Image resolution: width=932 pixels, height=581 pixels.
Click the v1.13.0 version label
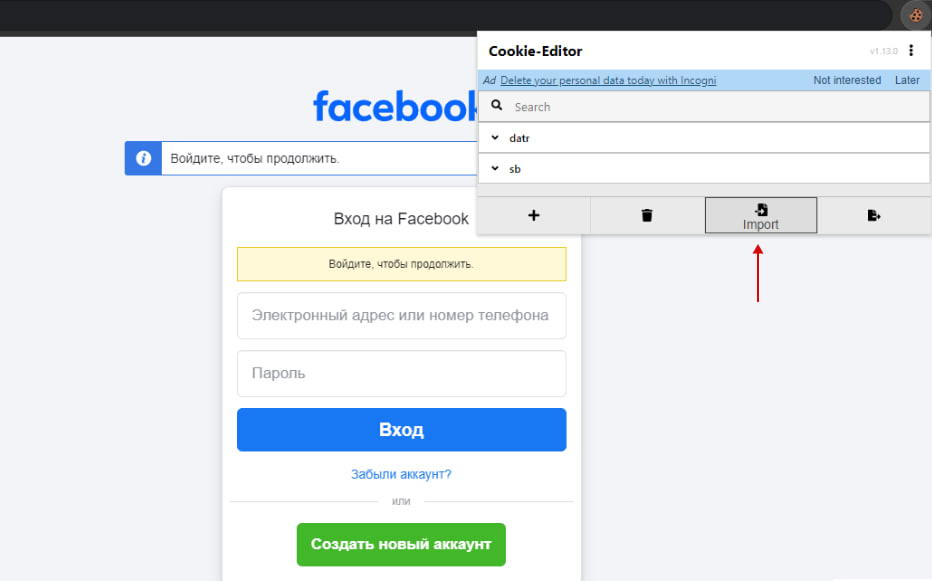pos(884,51)
